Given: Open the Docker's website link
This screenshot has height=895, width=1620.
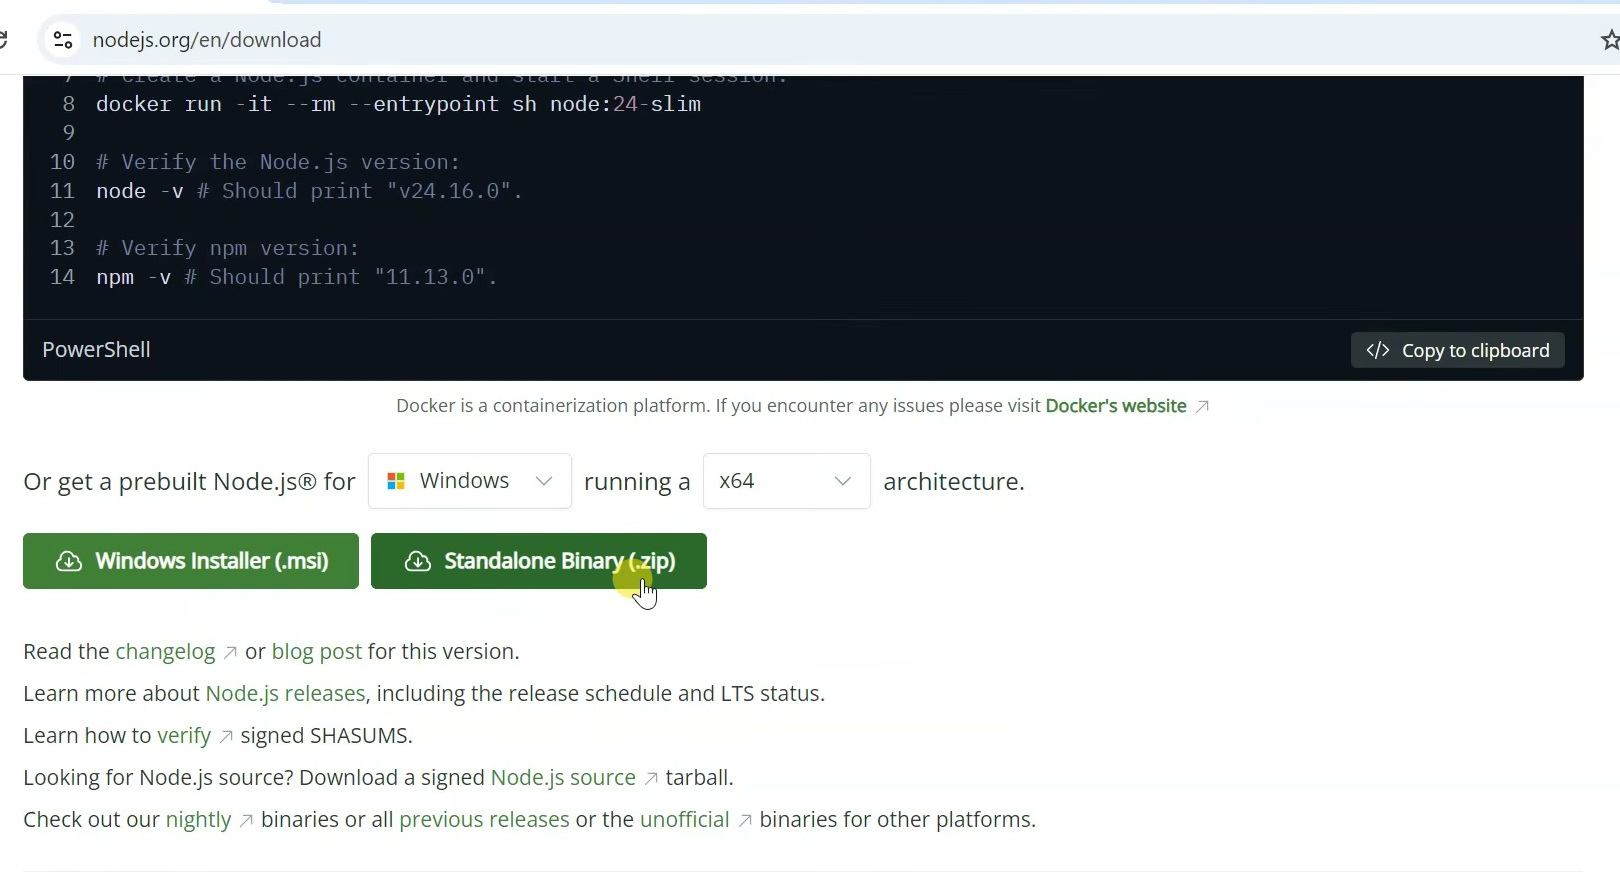Looking at the screenshot, I should point(1116,406).
